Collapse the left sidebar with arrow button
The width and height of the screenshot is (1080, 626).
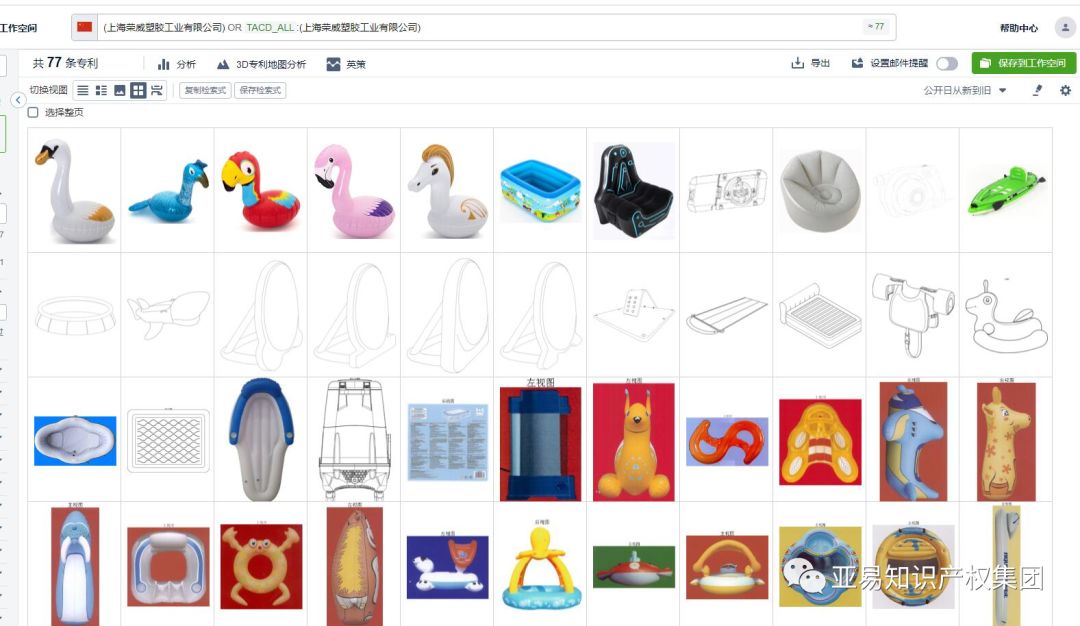point(19,100)
